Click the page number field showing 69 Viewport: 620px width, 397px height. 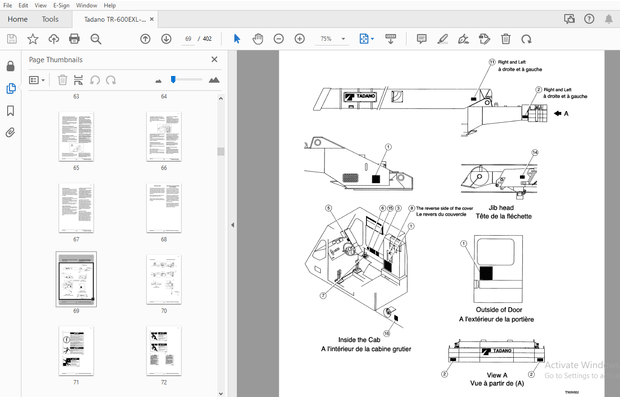click(x=188, y=39)
